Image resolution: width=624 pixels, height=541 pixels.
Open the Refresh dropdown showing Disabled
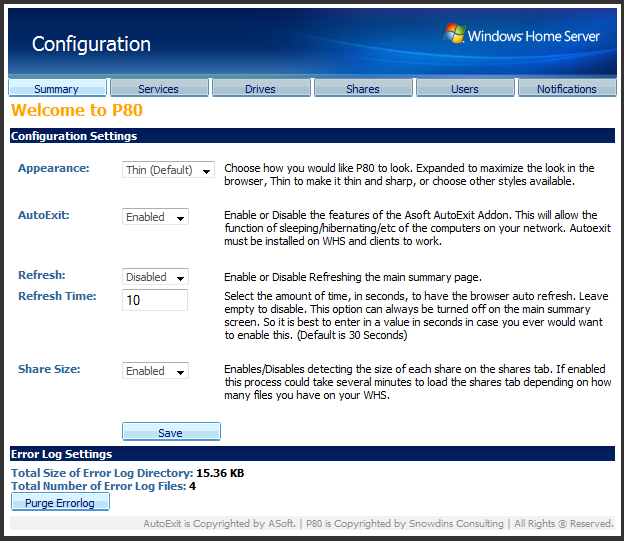click(155, 277)
